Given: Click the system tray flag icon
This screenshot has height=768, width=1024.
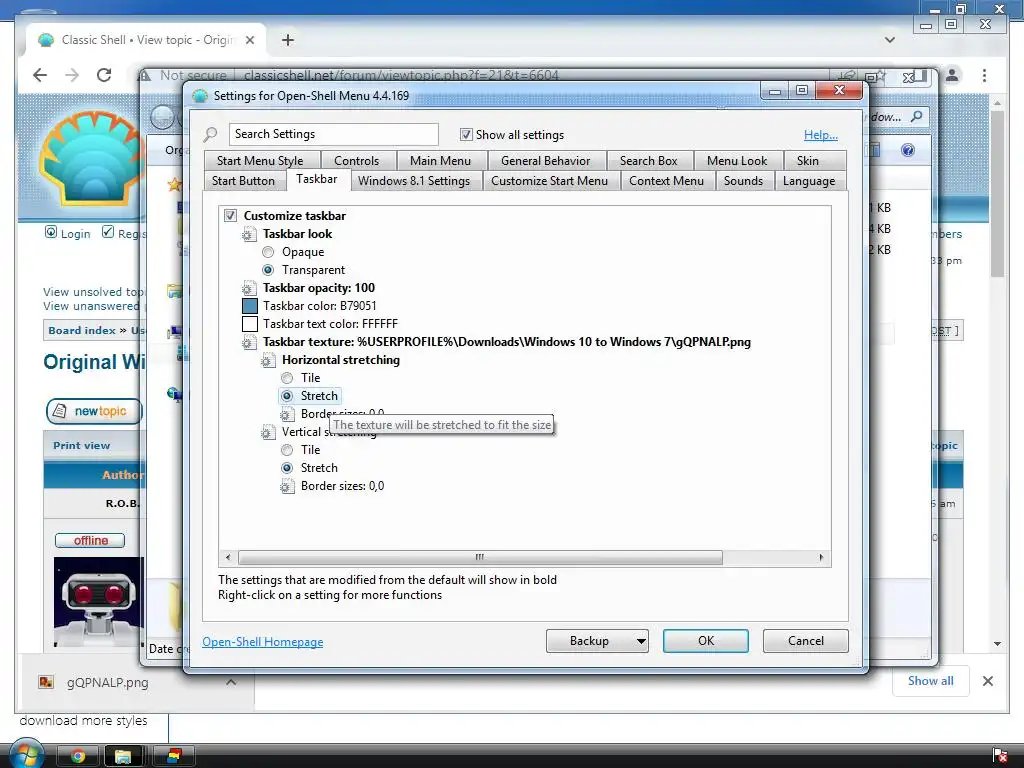Looking at the screenshot, I should (999, 755).
